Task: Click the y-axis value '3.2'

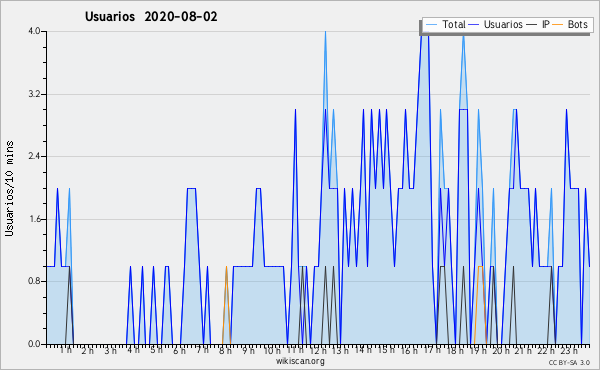Action: pyautogui.click(x=34, y=94)
